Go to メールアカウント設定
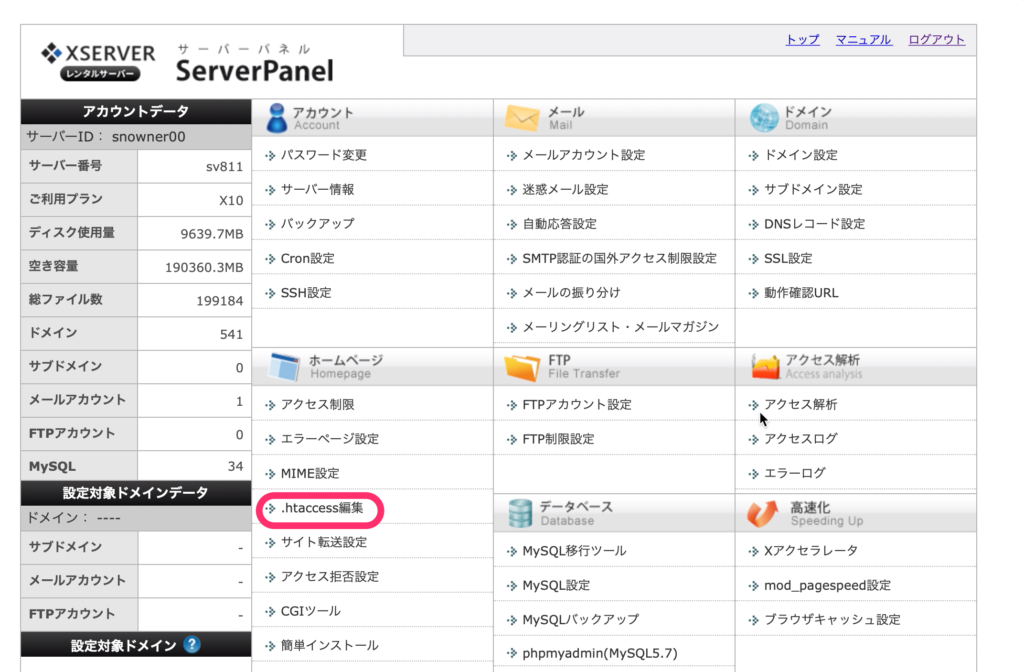Viewport: 1024px width, 672px height. tap(583, 155)
